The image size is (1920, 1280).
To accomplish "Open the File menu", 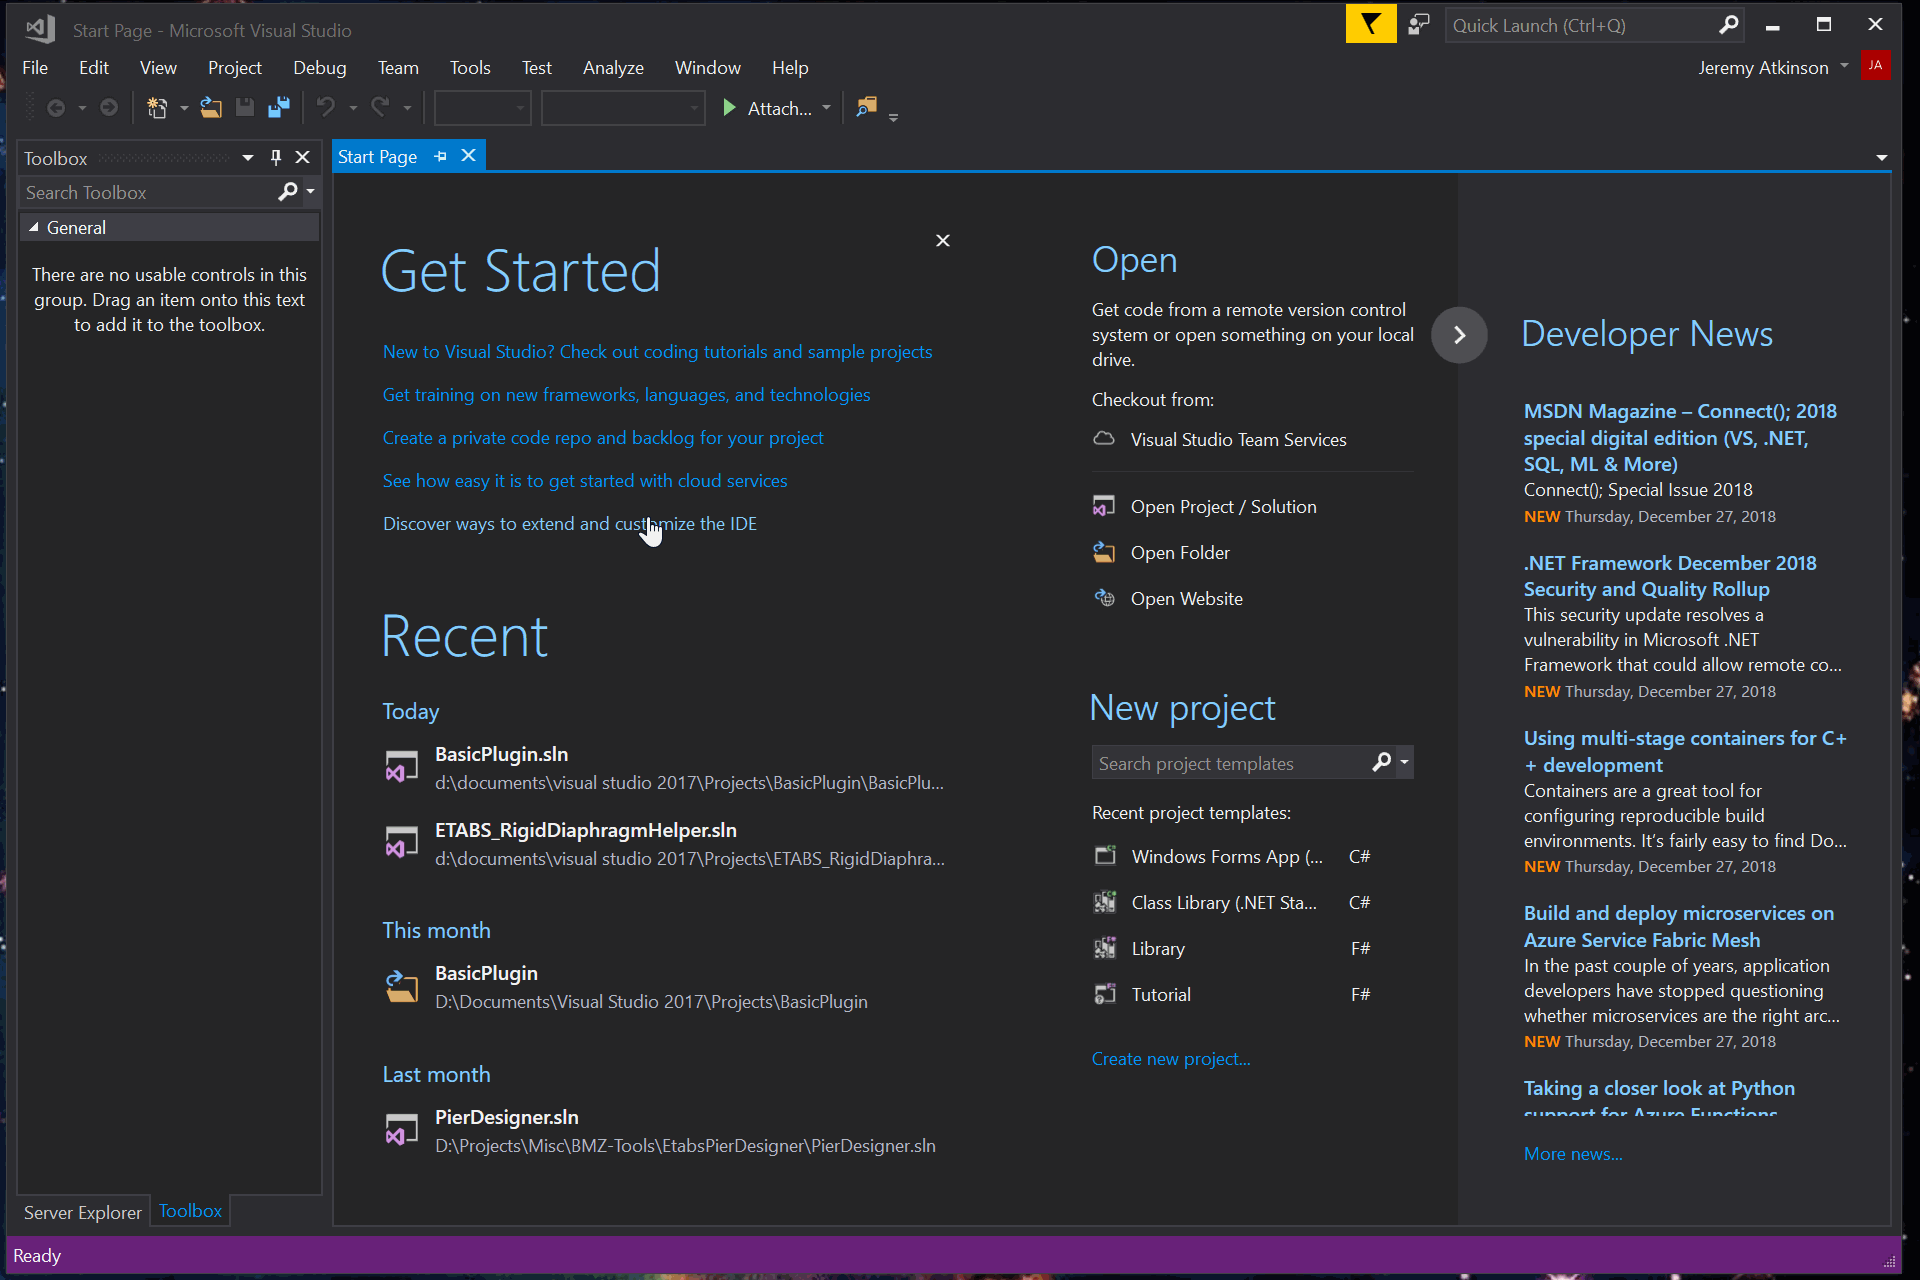I will (x=35, y=68).
